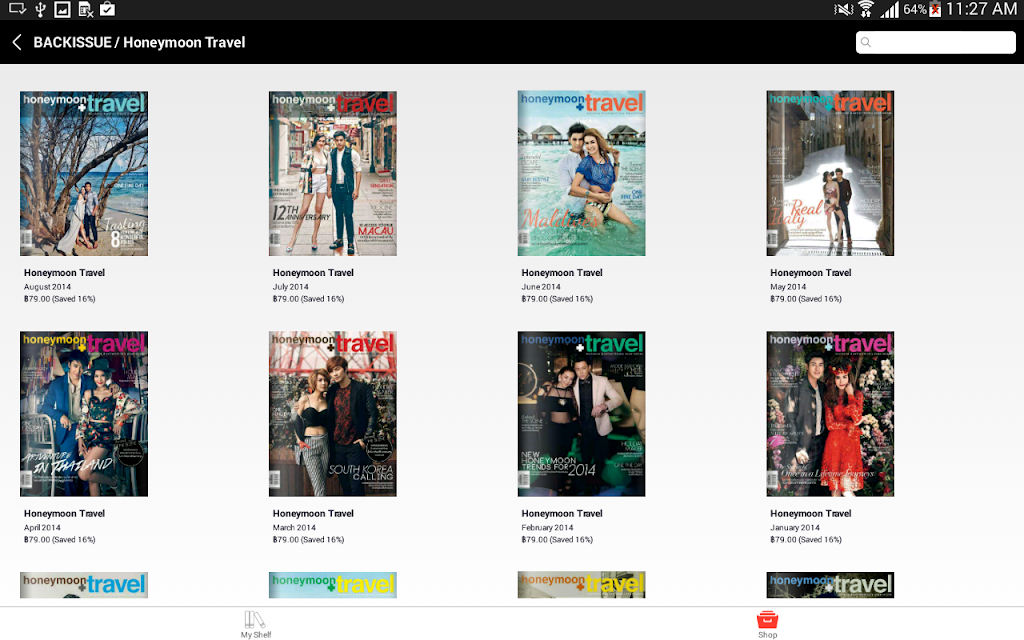
Task: Select the 'March 2014' date text
Action: (294, 528)
